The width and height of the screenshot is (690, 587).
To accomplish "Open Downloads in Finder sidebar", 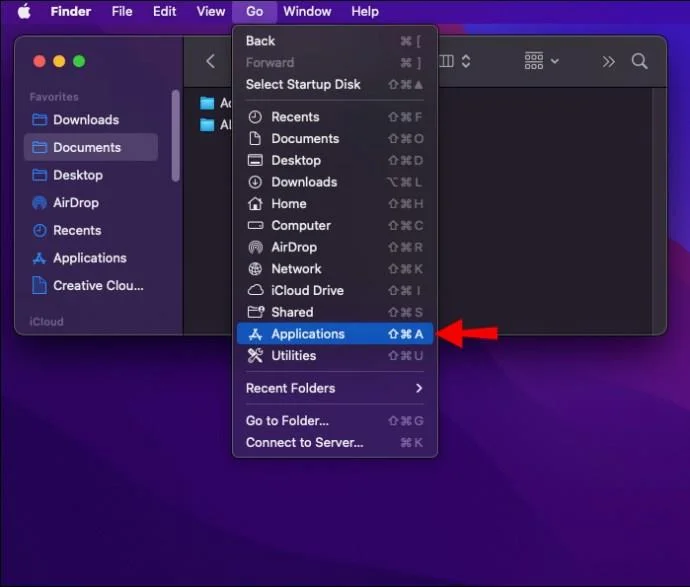I will [91, 120].
